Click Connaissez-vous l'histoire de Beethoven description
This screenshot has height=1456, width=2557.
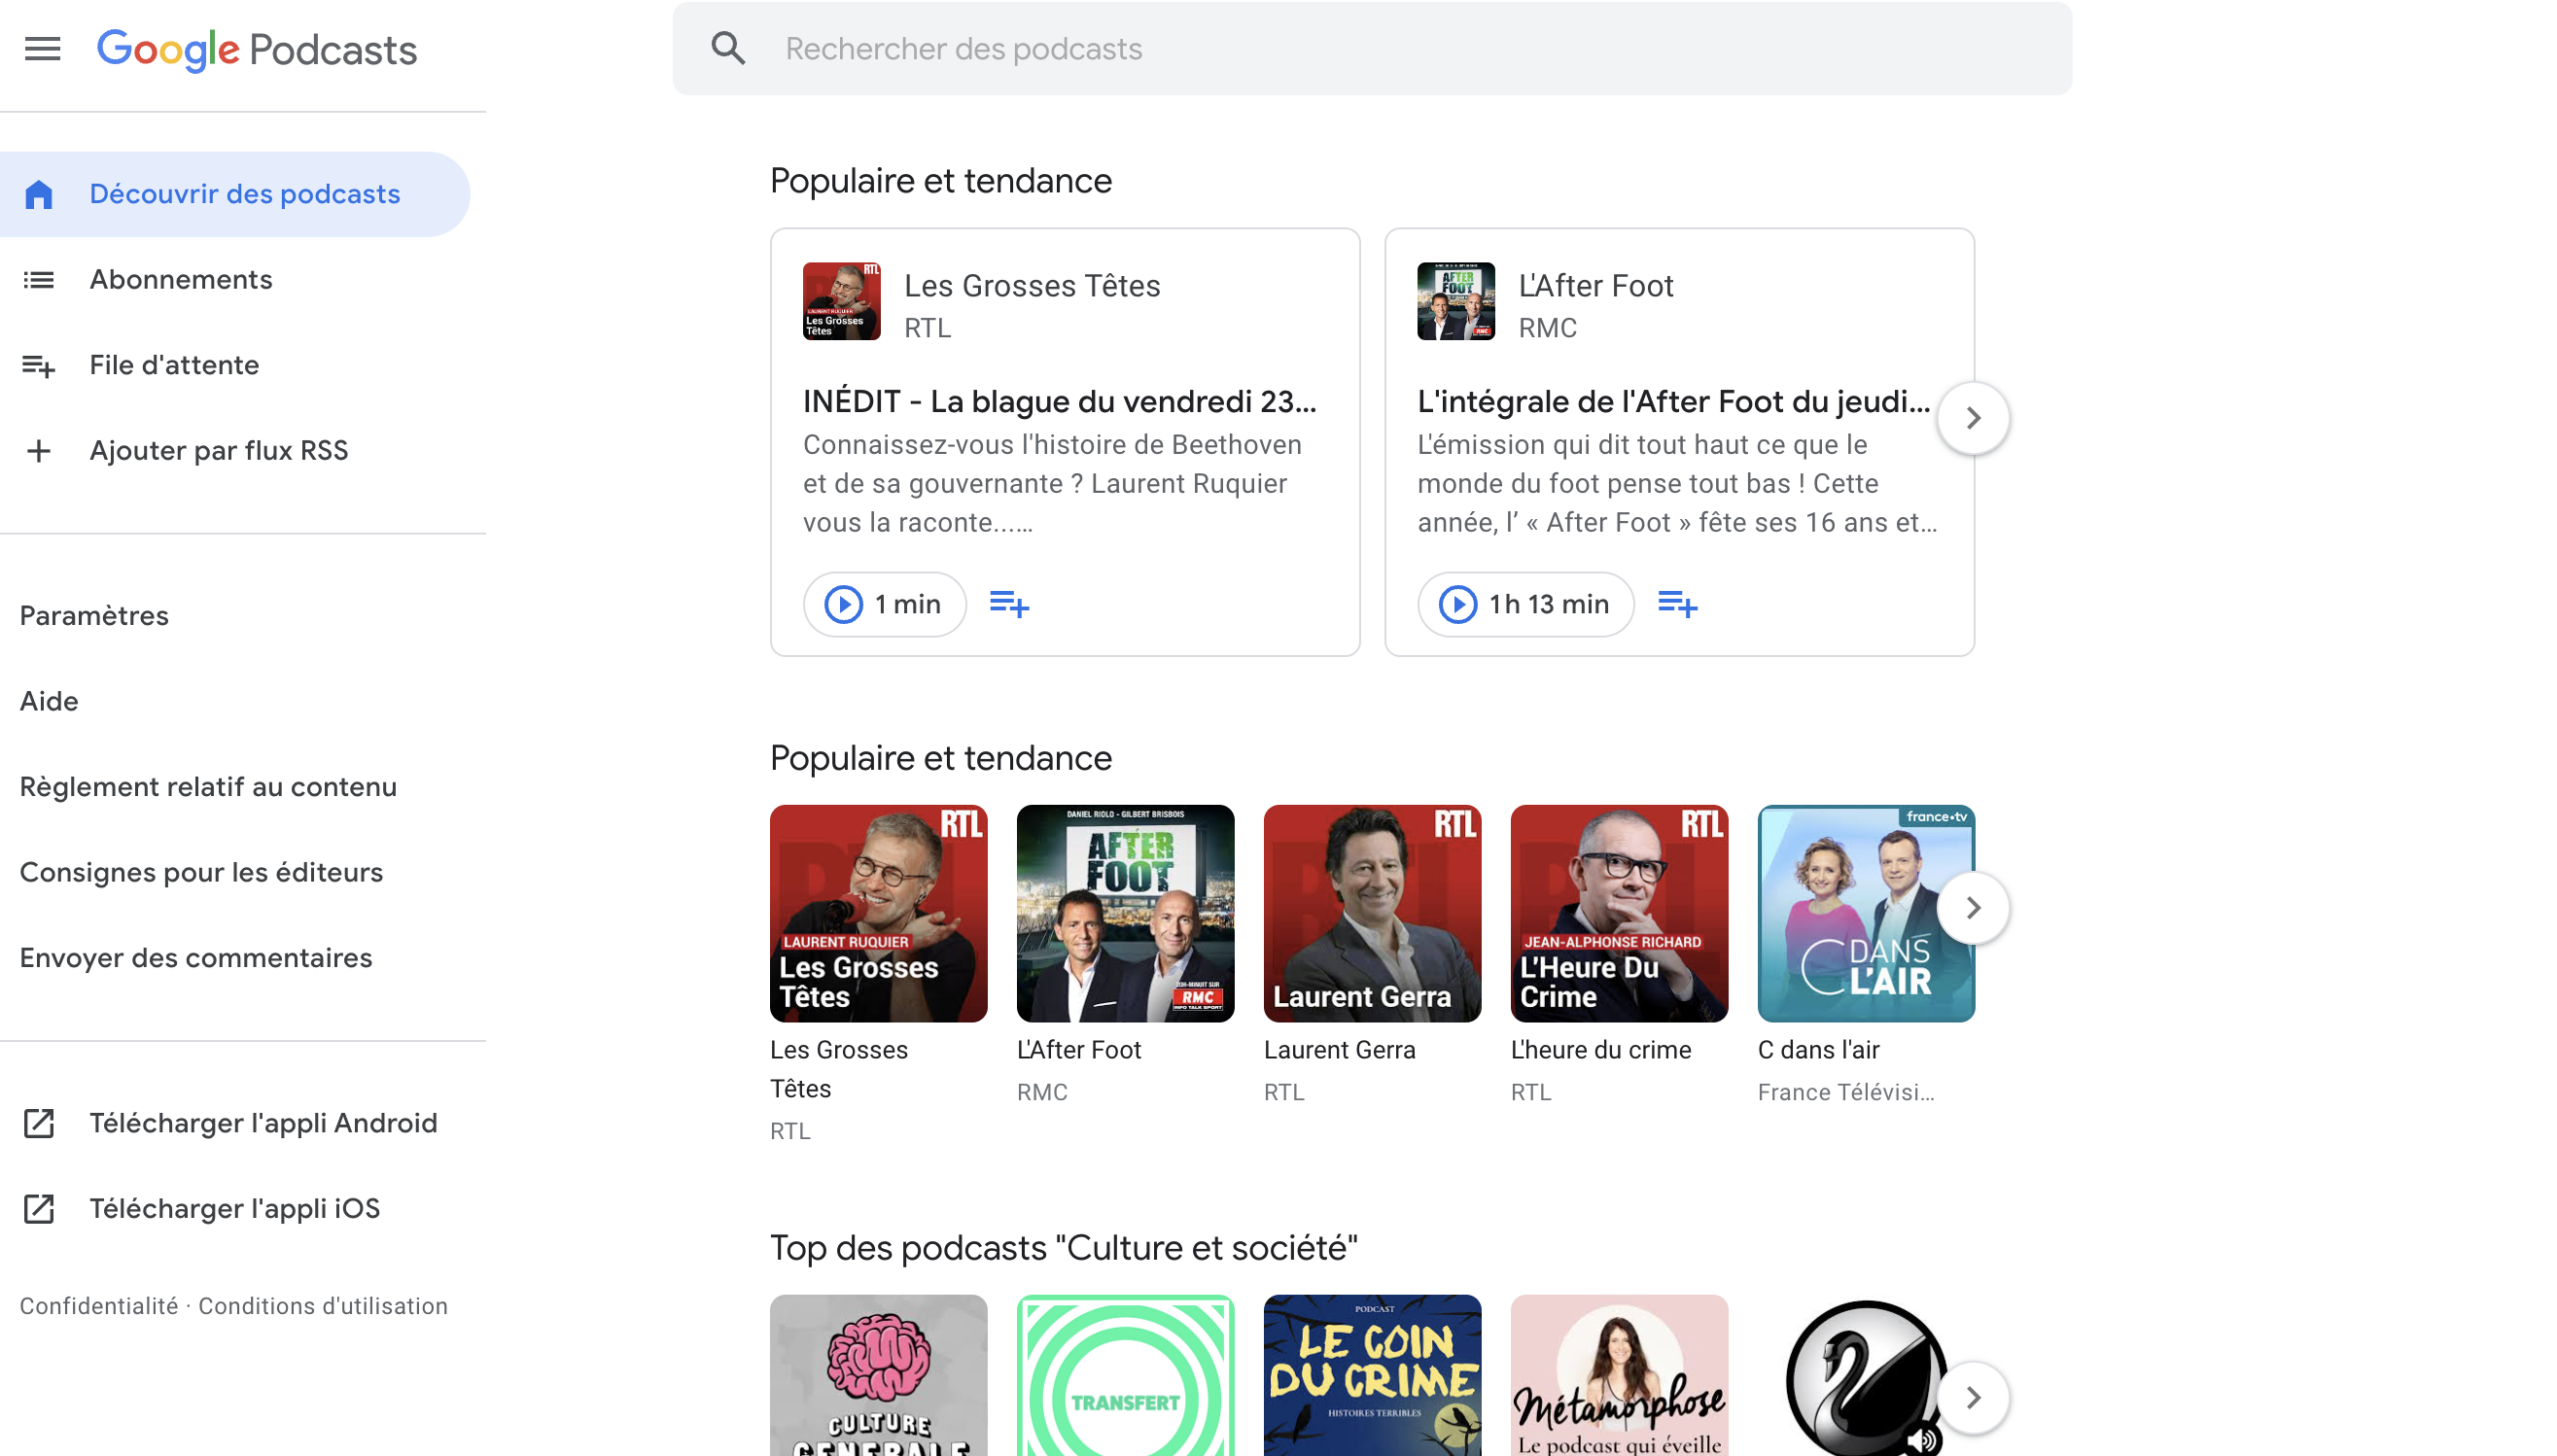coord(1052,484)
